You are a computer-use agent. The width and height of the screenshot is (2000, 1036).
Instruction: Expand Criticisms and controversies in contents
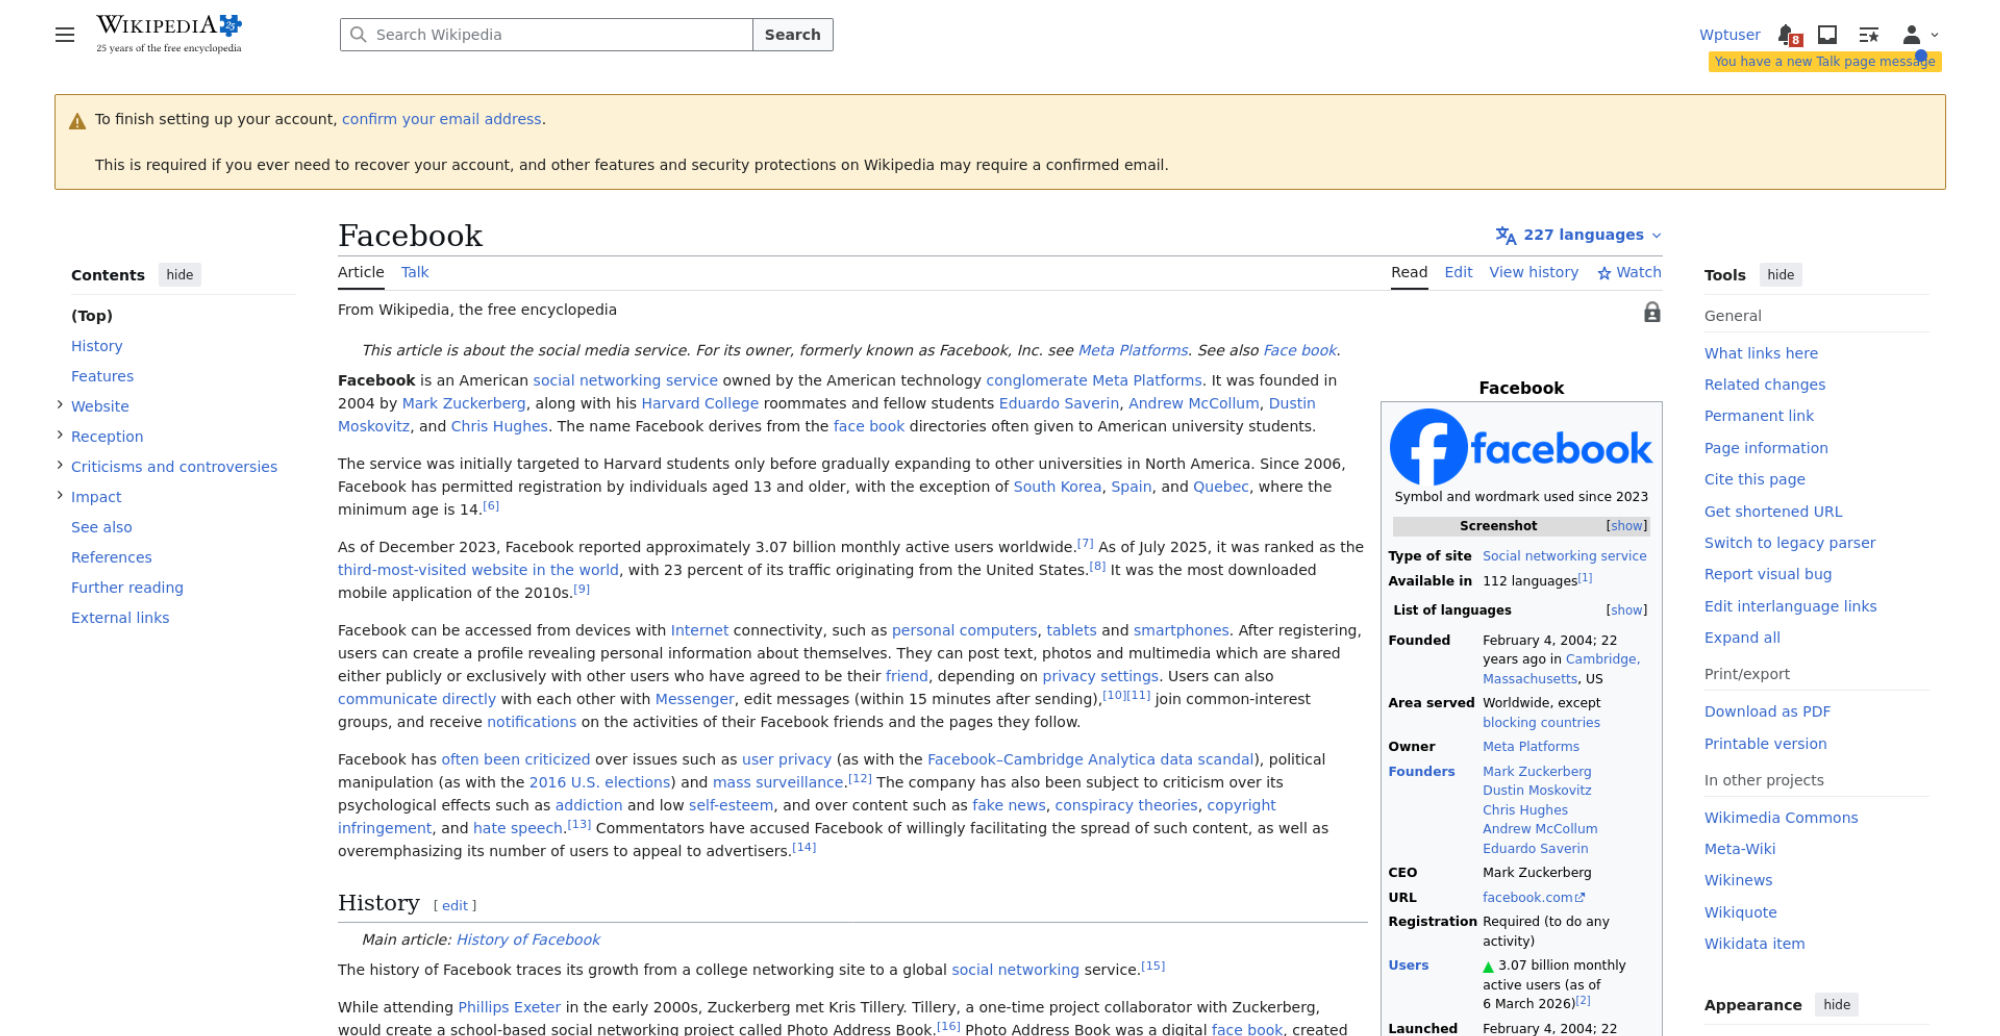click(60, 465)
